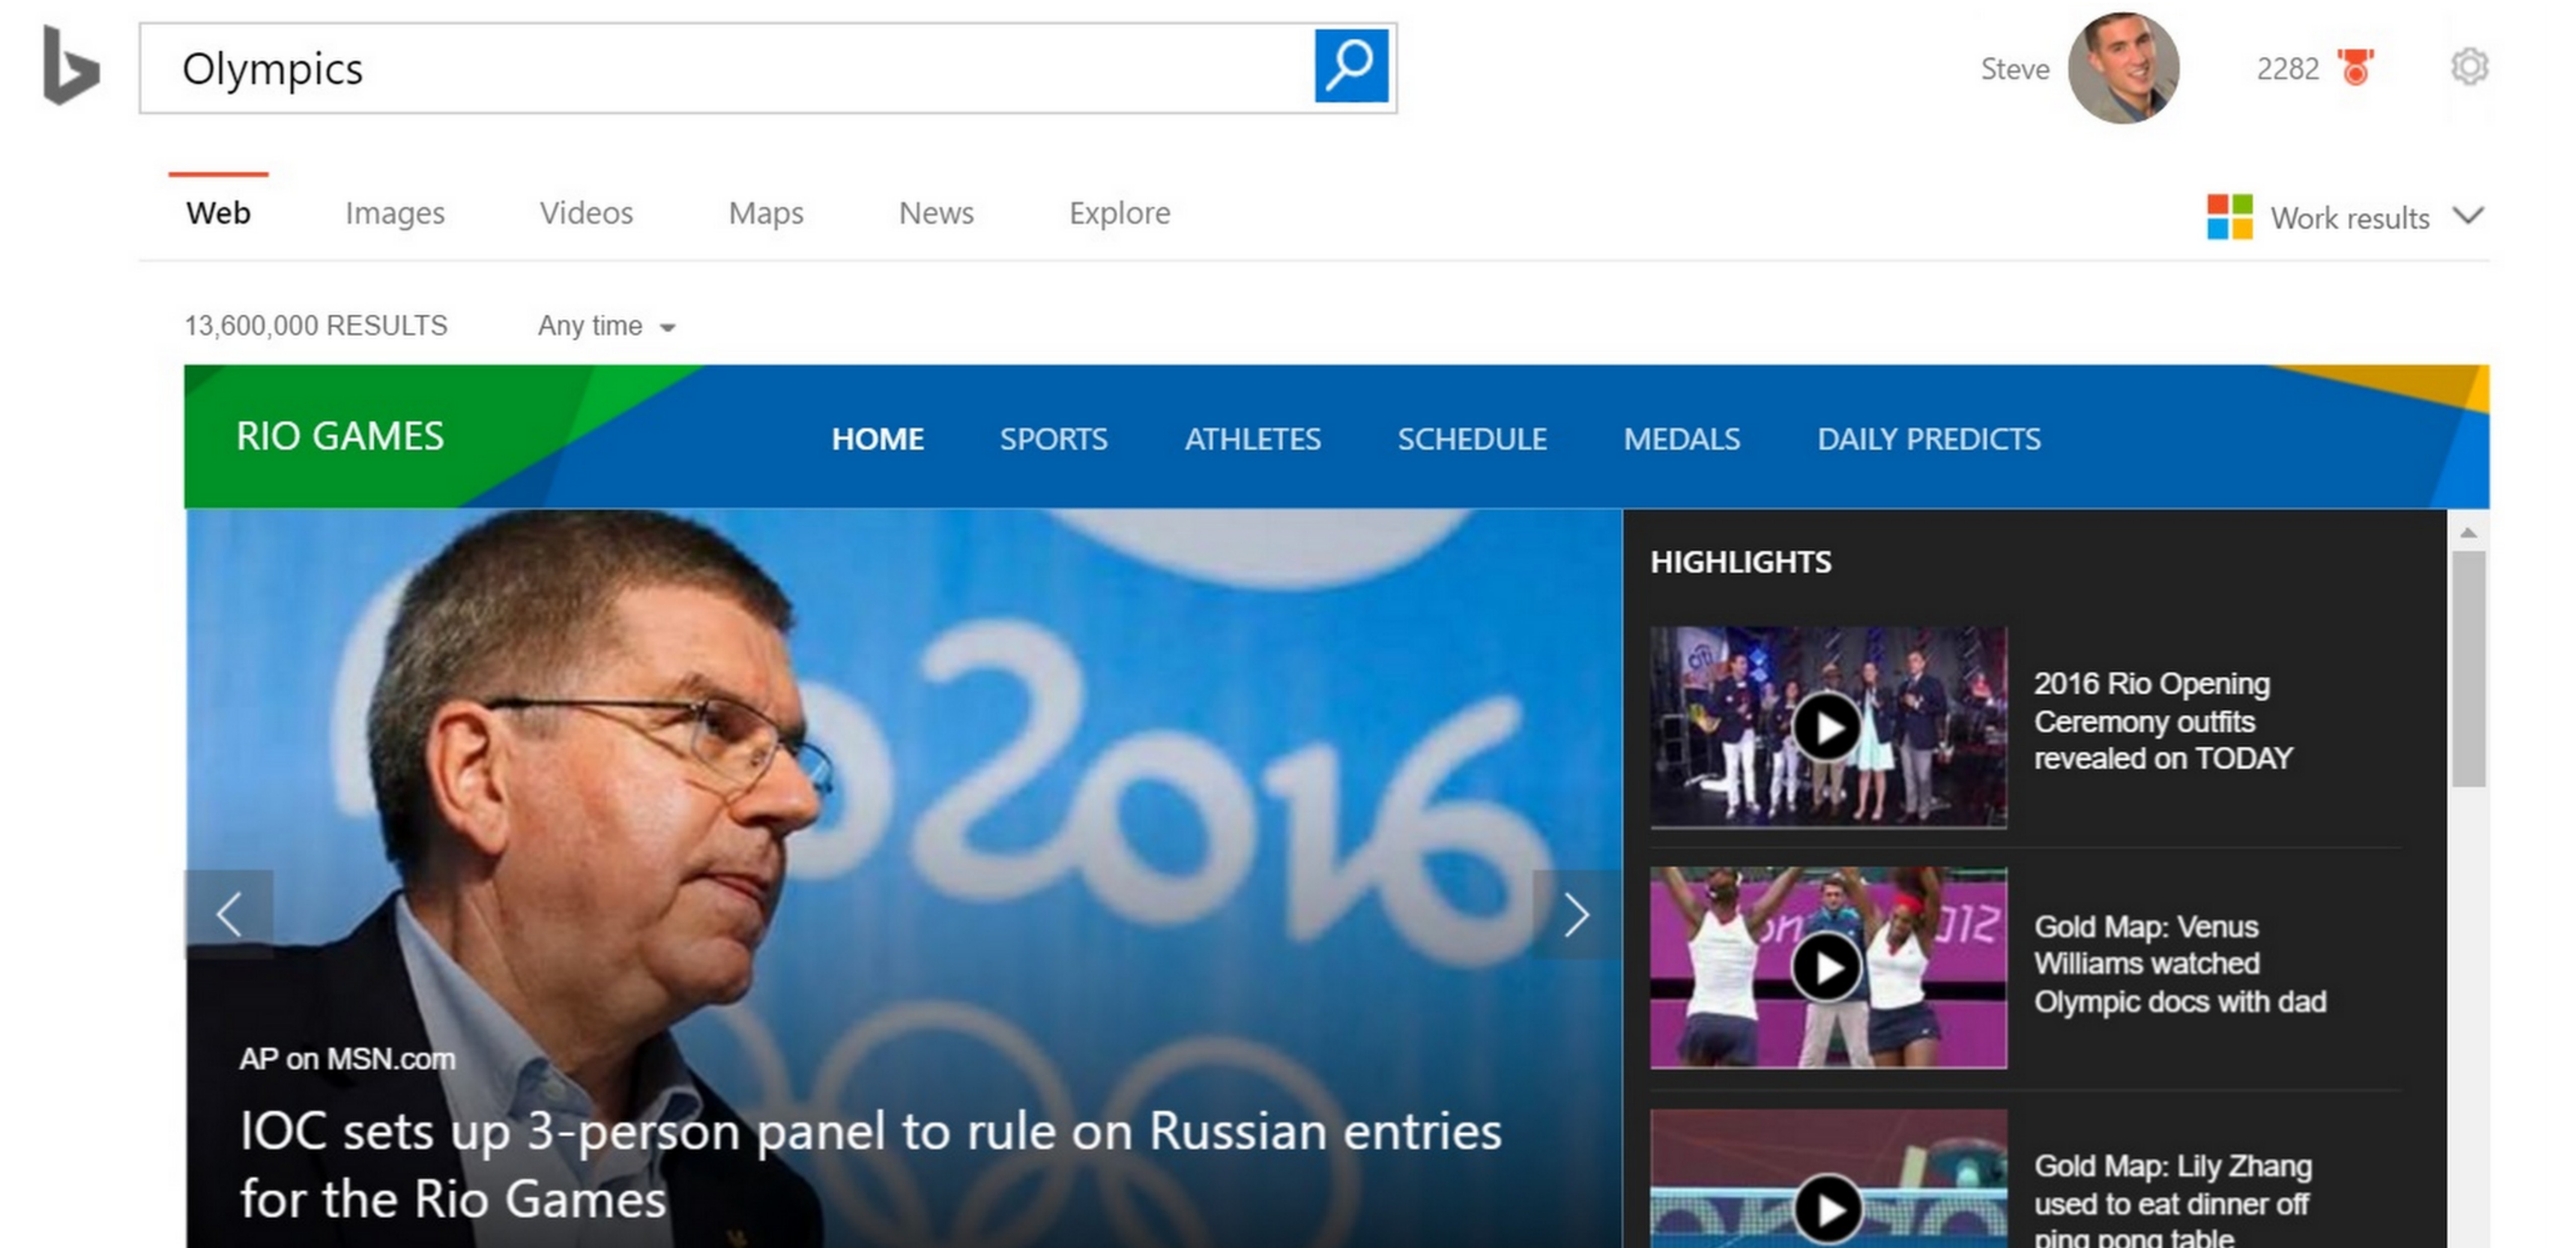Expand the Work results chevron
Viewport: 2576px width, 1248px height.
[2468, 216]
